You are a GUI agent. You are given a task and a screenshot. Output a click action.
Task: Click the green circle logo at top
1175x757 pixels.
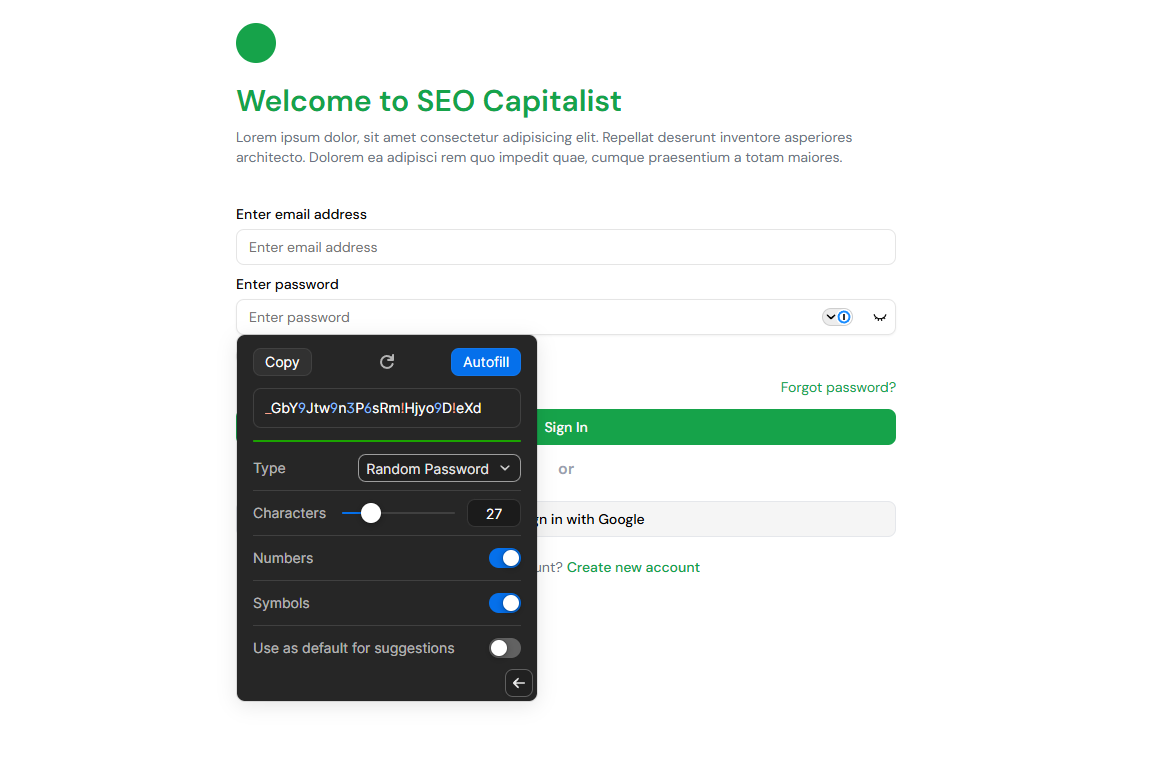click(255, 43)
